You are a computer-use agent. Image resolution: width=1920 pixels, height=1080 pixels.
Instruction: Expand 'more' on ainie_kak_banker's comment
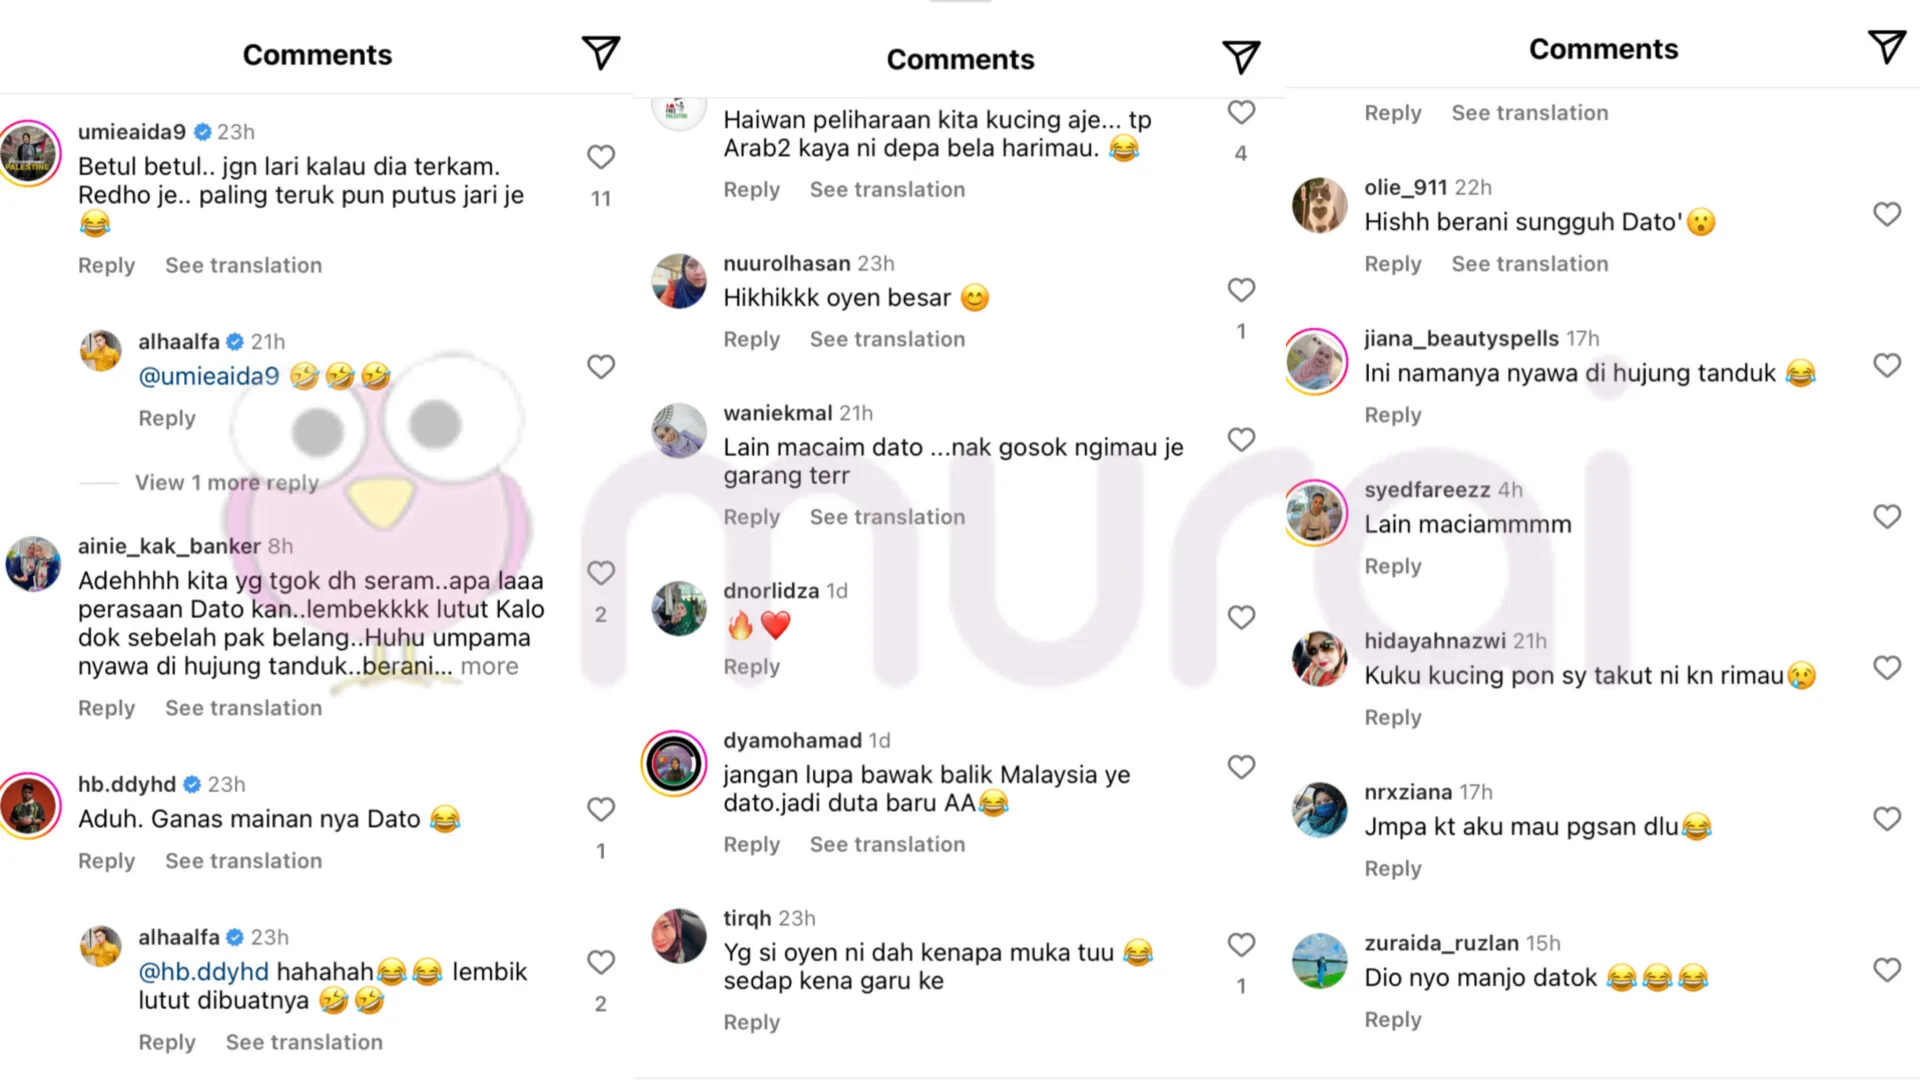[x=489, y=667]
